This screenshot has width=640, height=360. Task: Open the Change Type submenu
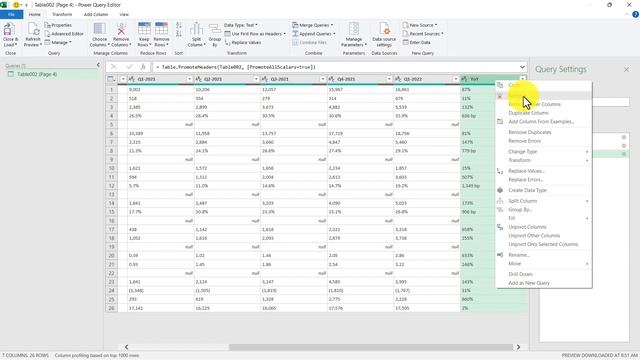click(544, 151)
